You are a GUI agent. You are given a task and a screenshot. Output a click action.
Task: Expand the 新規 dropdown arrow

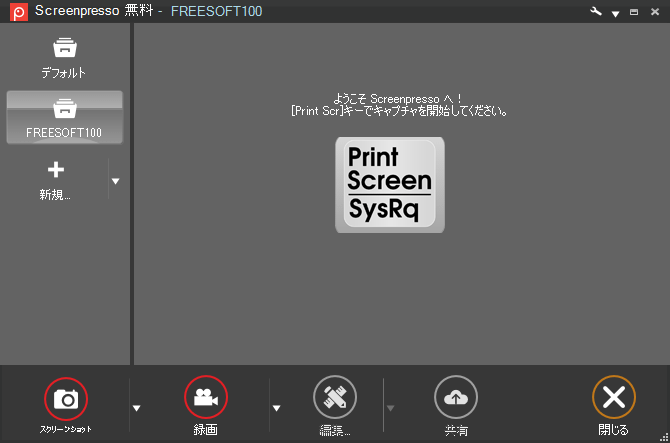[x=115, y=181]
